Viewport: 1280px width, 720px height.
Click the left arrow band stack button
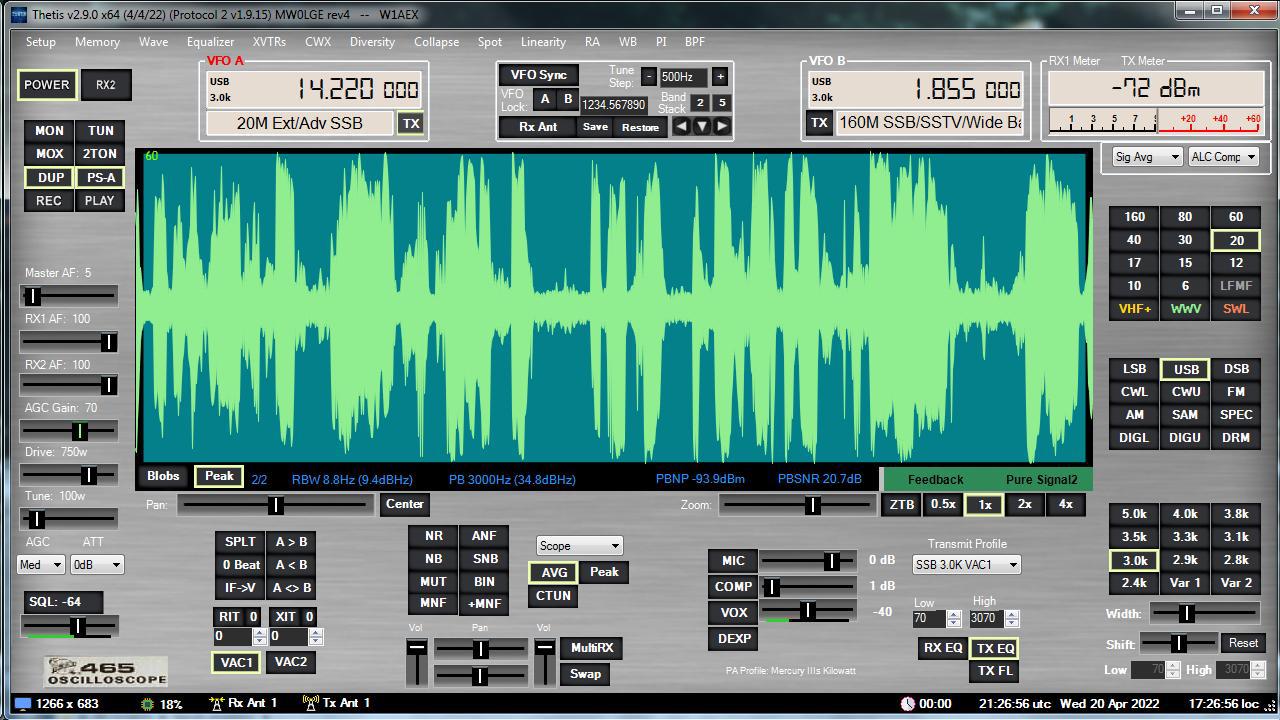(x=681, y=126)
